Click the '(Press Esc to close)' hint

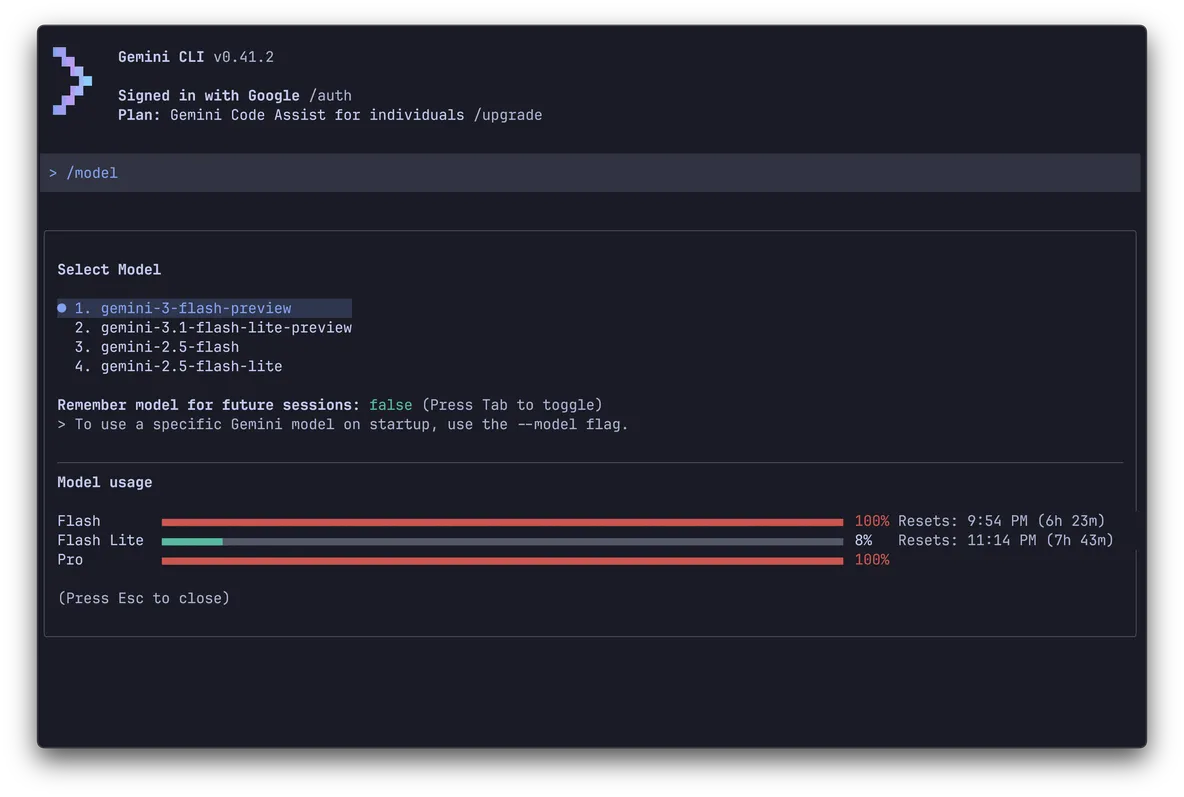tap(143, 598)
